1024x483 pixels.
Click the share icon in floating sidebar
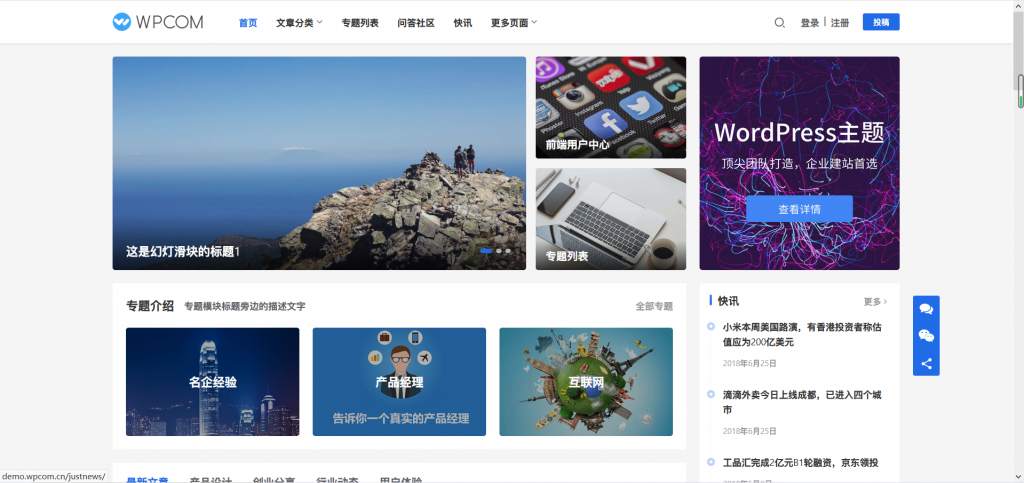click(x=926, y=364)
